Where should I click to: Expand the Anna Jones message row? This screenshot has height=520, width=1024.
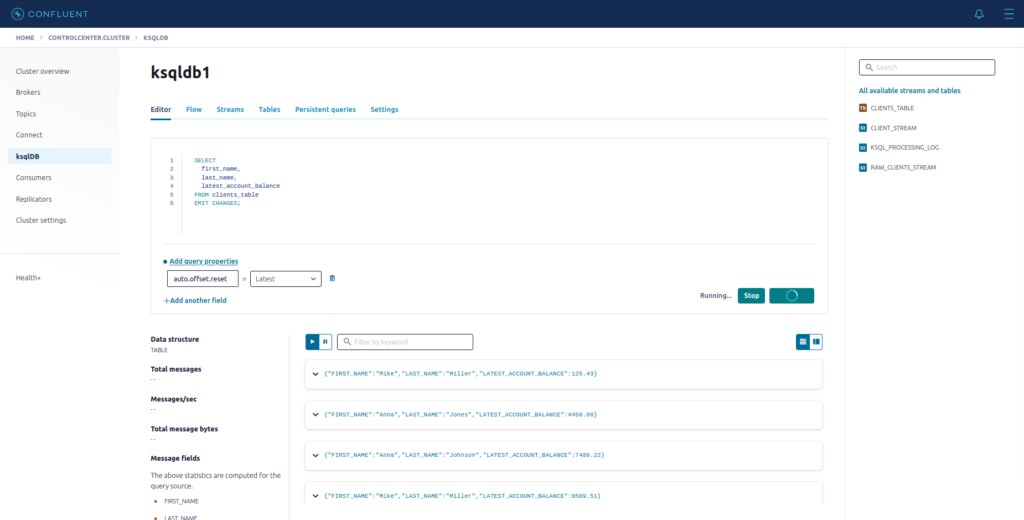pos(315,414)
